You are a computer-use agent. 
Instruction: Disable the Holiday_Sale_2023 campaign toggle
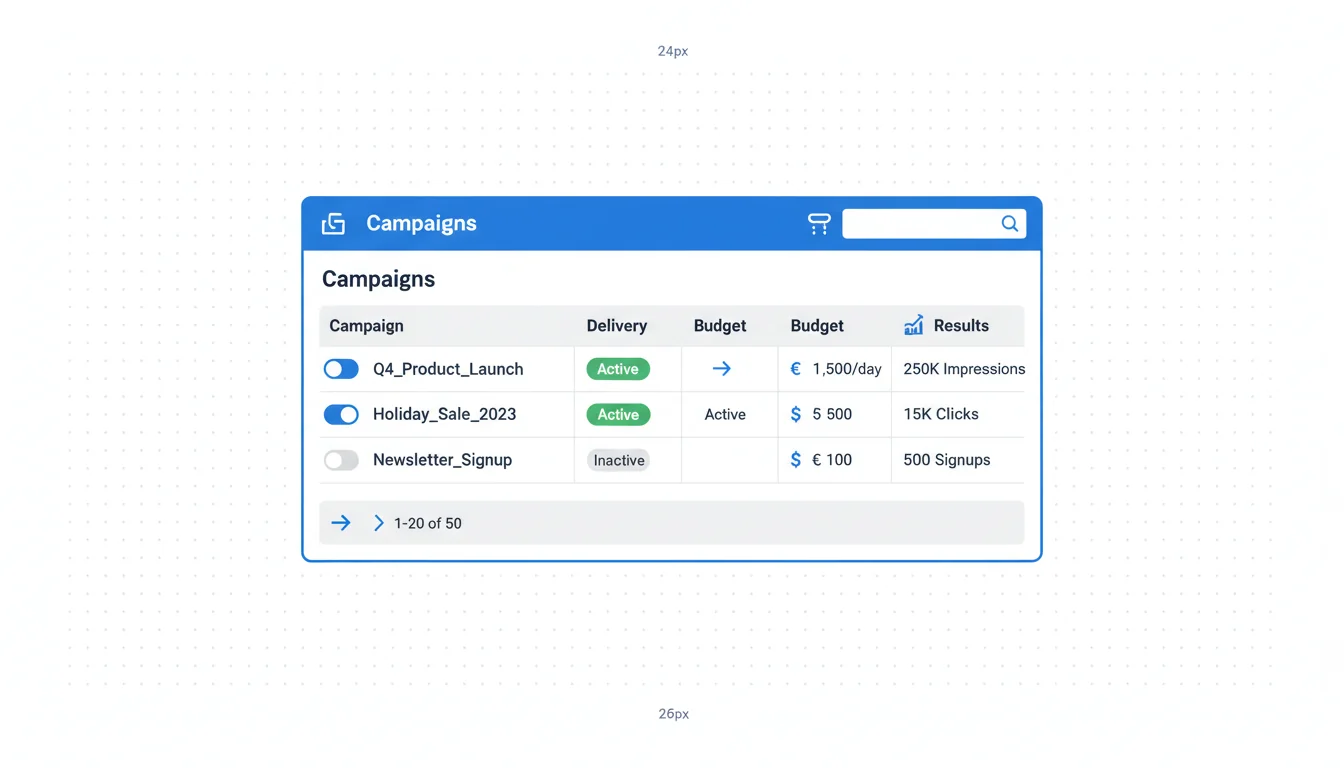pos(341,414)
